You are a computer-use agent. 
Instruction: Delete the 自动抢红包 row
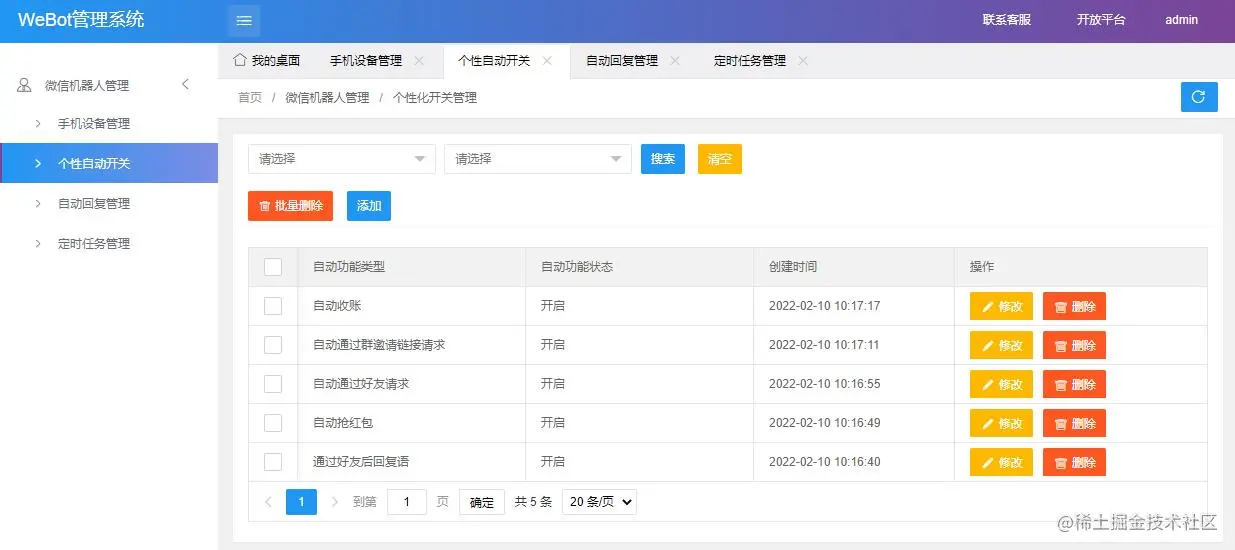1074,423
